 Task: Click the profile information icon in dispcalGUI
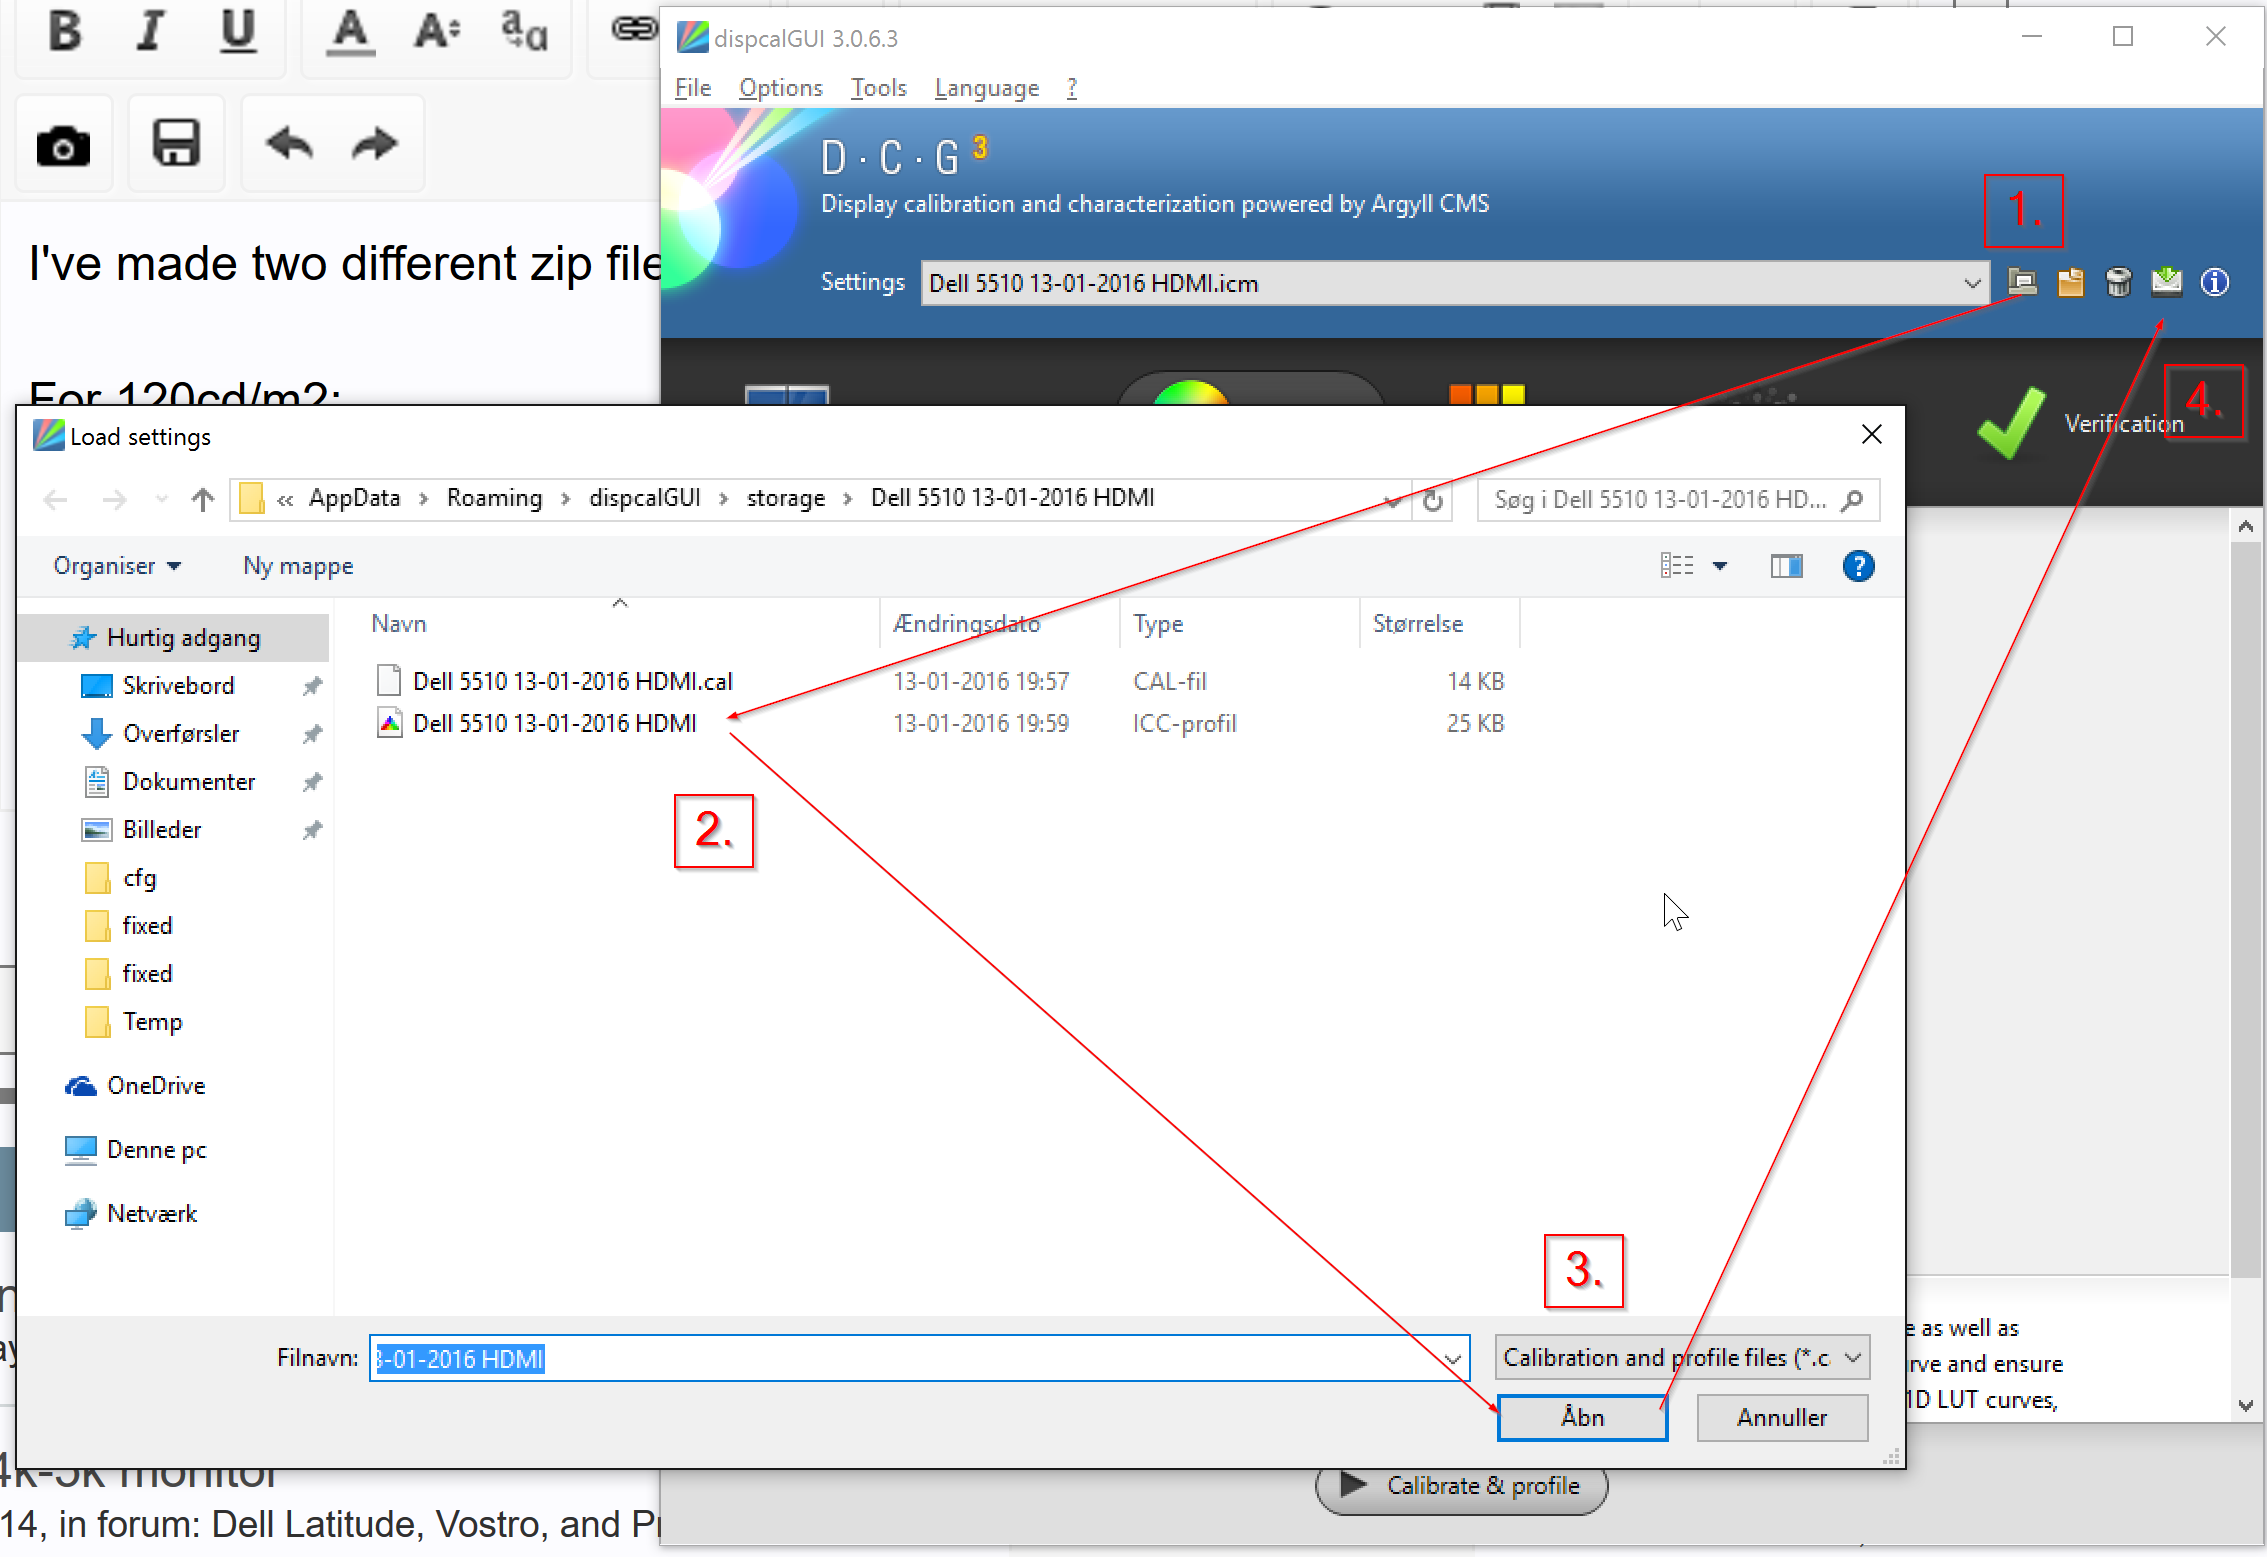2215,283
